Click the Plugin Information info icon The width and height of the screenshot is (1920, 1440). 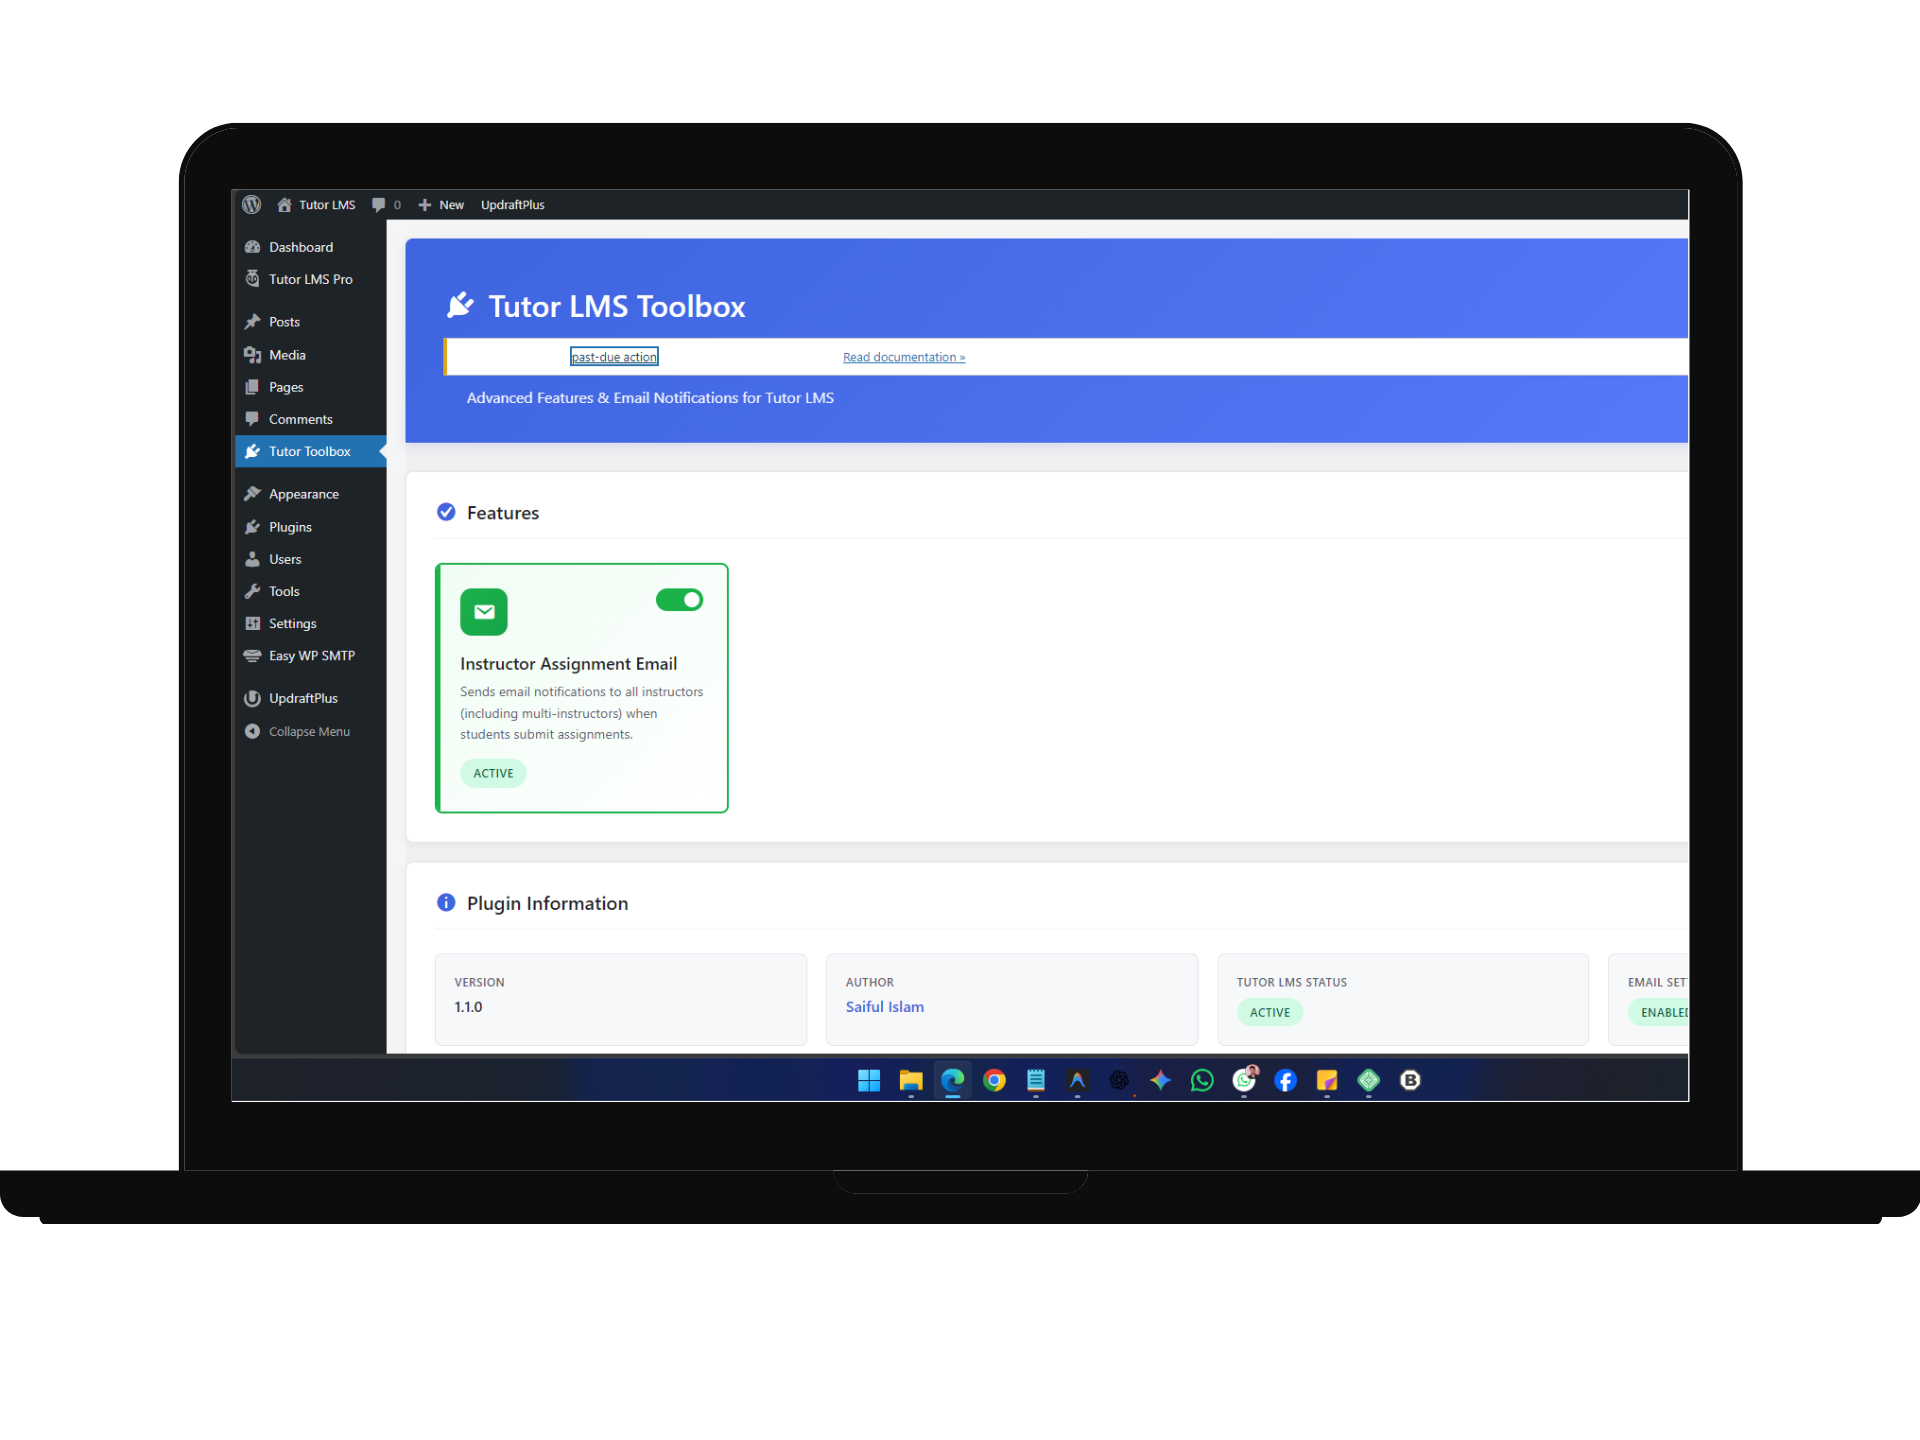click(446, 903)
